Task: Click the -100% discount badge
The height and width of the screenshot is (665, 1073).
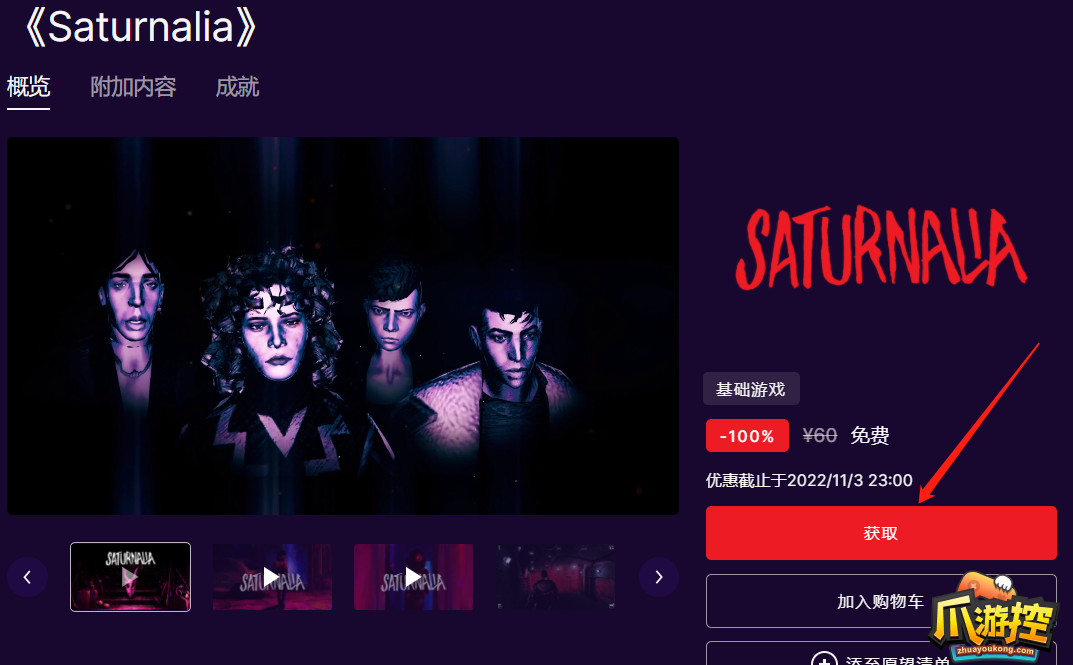Action: pos(747,436)
